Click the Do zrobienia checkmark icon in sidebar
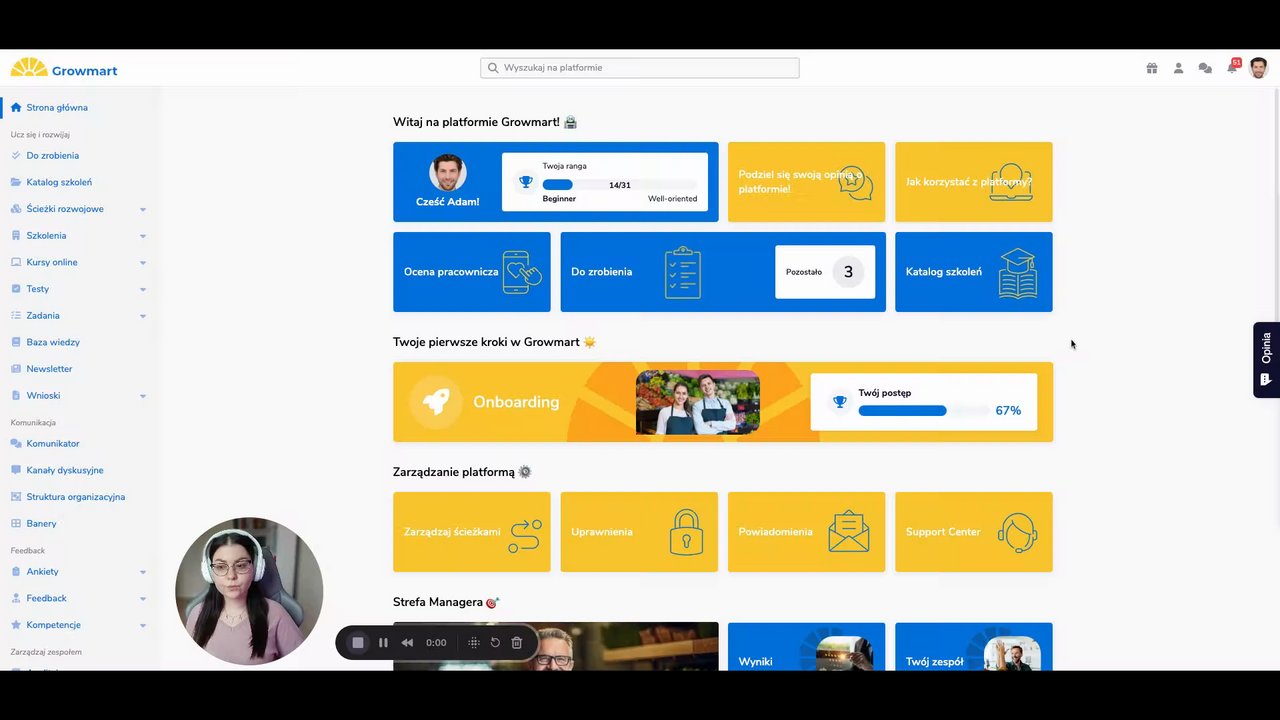The height and width of the screenshot is (720, 1280). pyautogui.click(x=16, y=155)
